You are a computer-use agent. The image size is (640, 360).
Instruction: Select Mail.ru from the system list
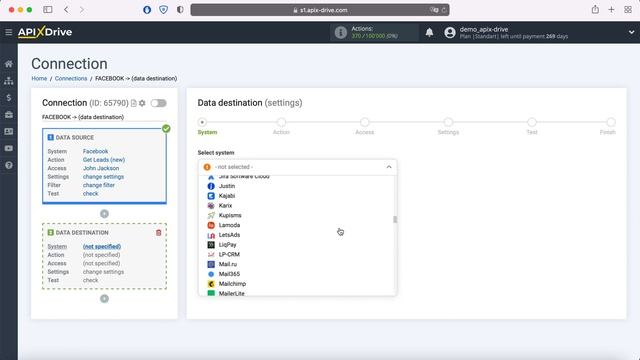coord(297,264)
